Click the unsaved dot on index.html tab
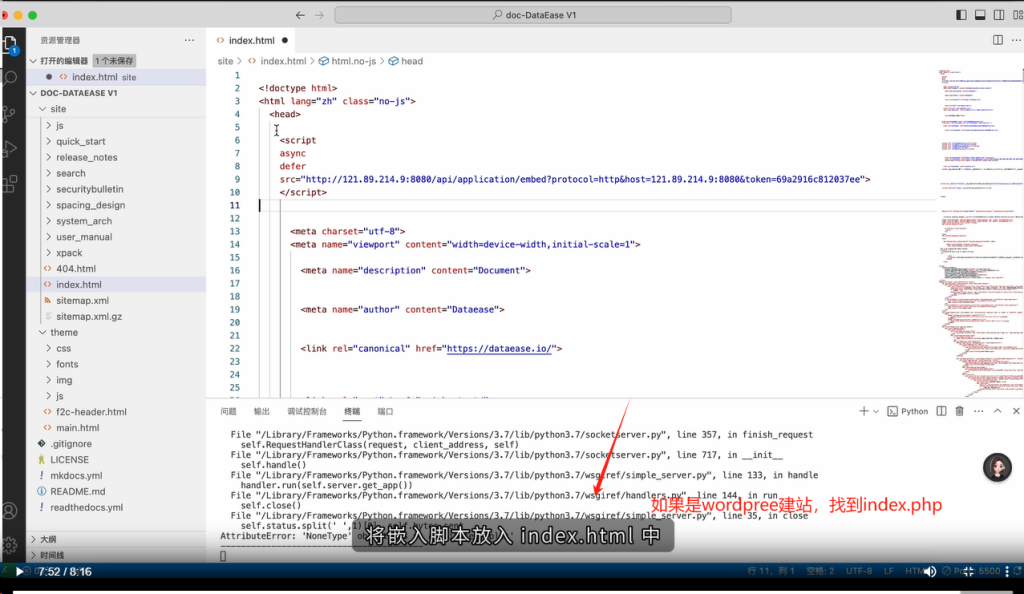 [285, 40]
